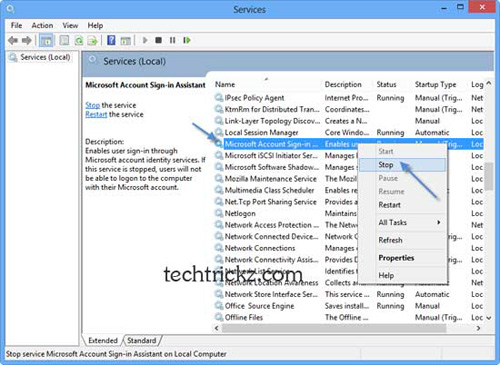Click the vertical scrollbar down arrow
Viewport: 500px width, 365px height.
pos(489,318)
